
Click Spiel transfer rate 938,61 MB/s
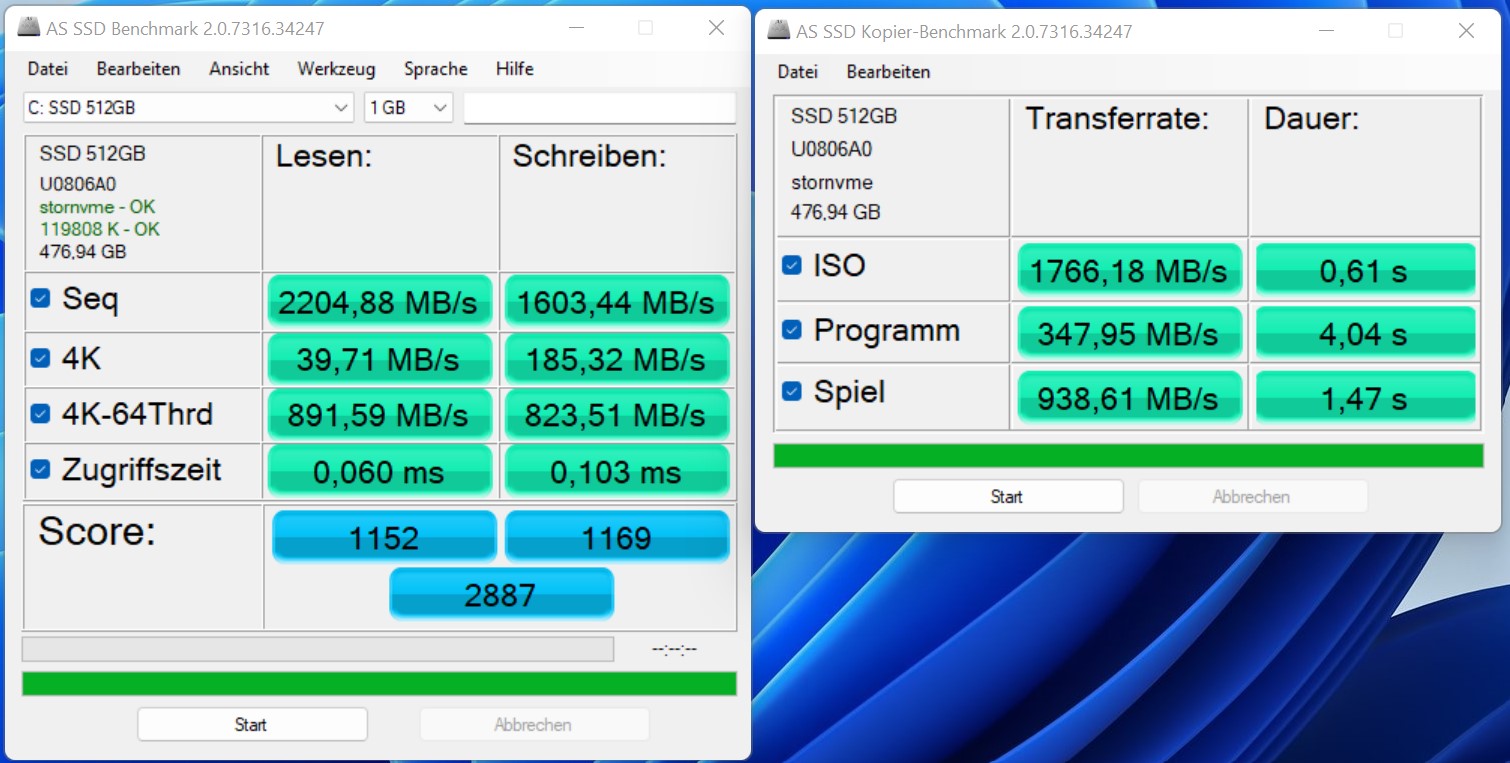[x=1129, y=397]
